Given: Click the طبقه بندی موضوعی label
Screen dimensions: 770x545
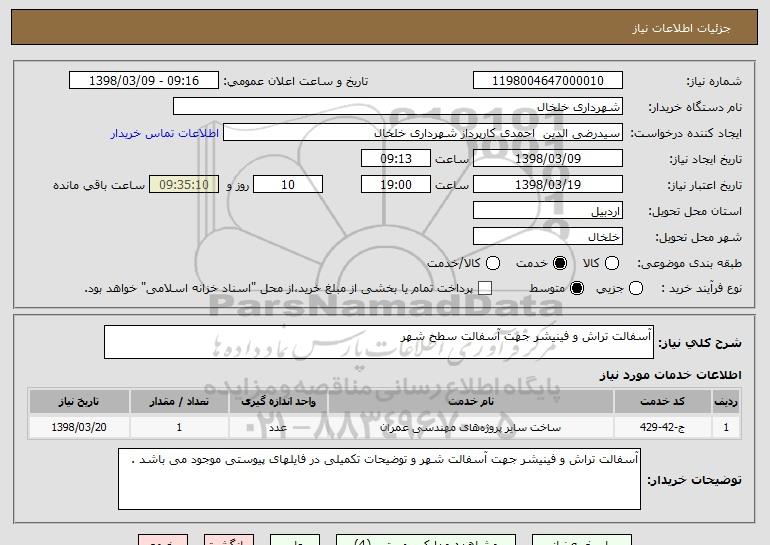Looking at the screenshot, I should [689, 264].
